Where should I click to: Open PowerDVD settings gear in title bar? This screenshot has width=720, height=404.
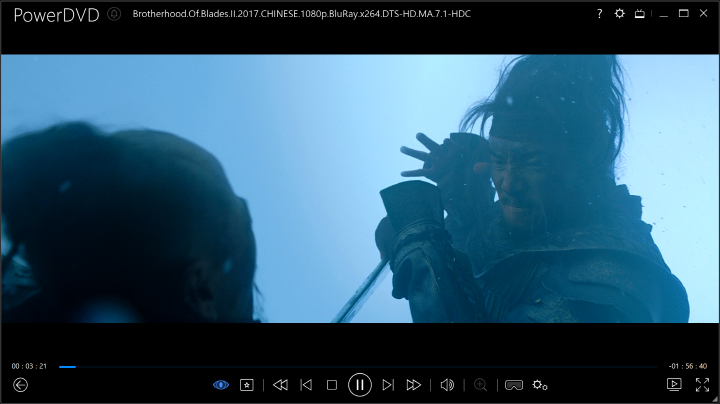pos(619,14)
